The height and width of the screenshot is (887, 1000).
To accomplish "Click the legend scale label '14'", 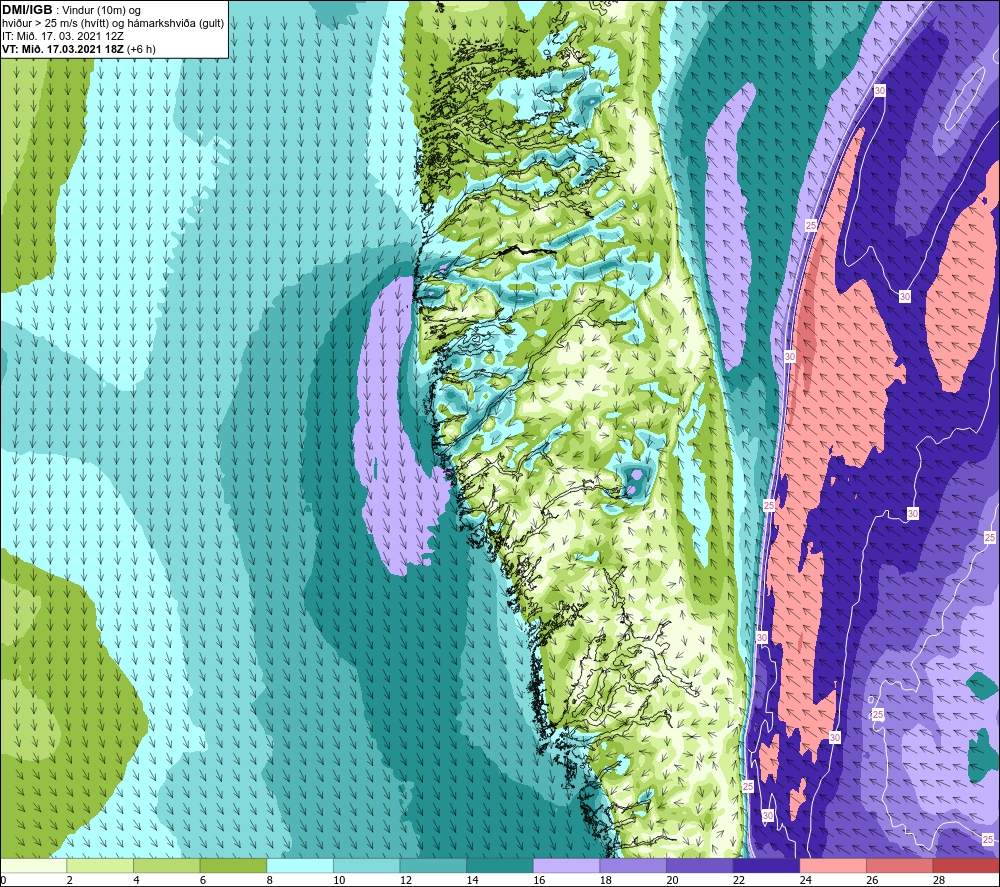I will 472,881.
